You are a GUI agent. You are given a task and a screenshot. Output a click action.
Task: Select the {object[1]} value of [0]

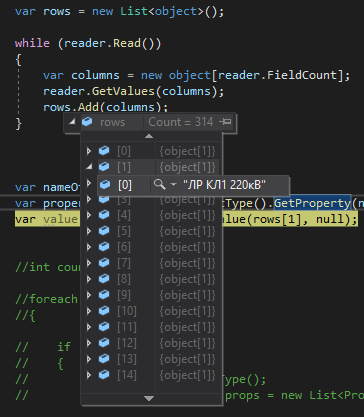coord(187,151)
